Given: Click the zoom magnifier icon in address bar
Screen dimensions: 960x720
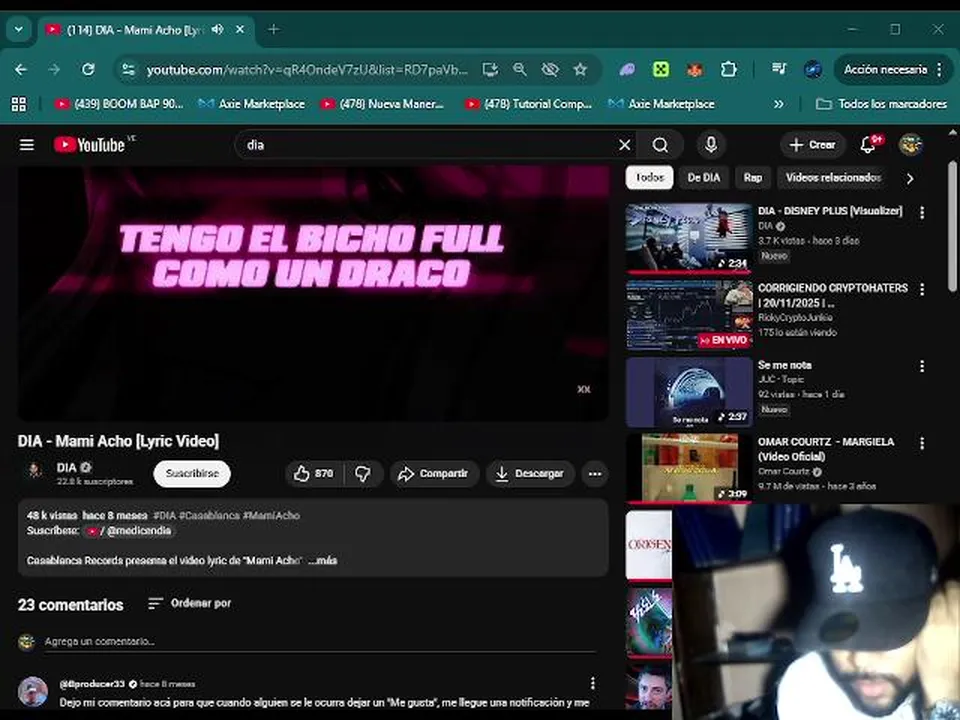Looking at the screenshot, I should click(520, 69).
